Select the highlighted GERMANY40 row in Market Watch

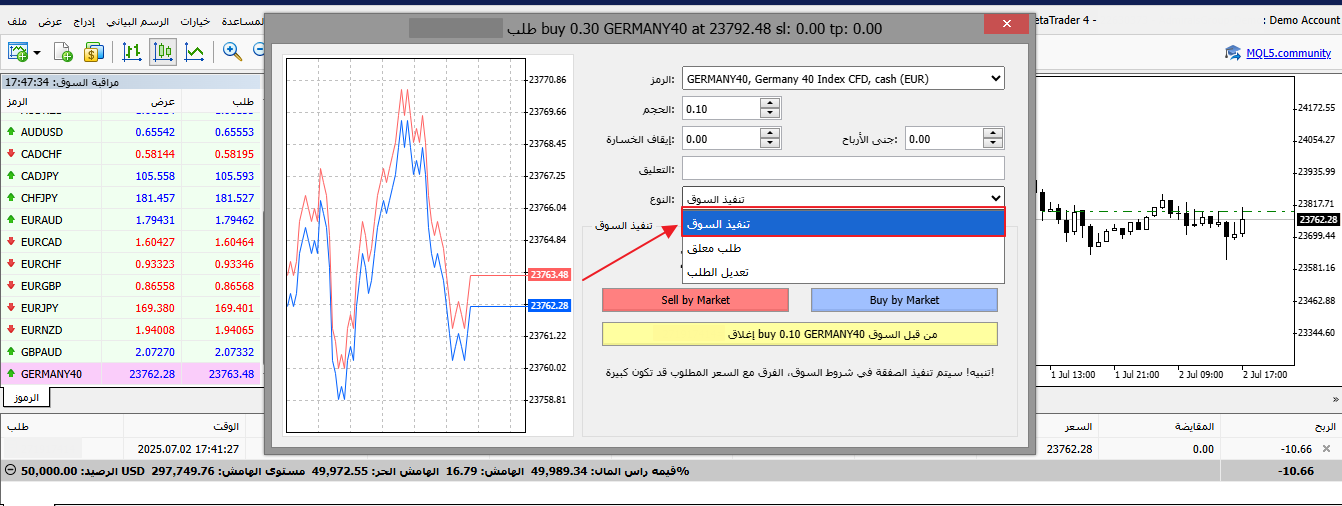(131, 374)
